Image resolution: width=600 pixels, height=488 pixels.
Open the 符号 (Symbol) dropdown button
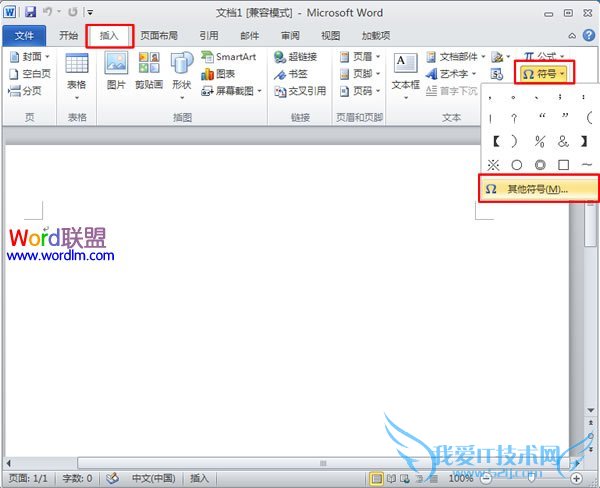tap(545, 73)
